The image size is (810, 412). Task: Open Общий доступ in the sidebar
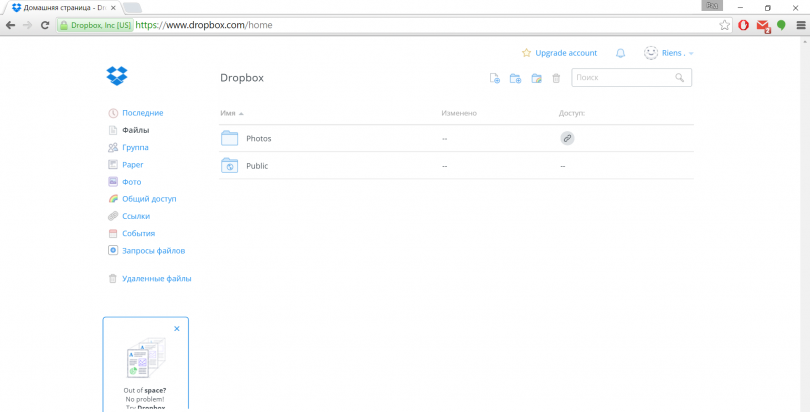tap(149, 199)
